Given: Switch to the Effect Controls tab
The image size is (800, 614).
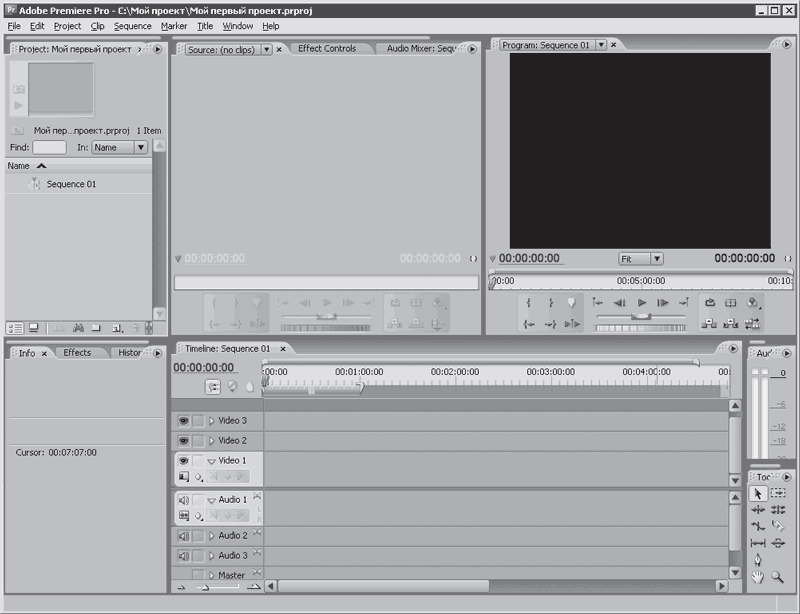Looking at the screenshot, I should pyautogui.click(x=327, y=48).
